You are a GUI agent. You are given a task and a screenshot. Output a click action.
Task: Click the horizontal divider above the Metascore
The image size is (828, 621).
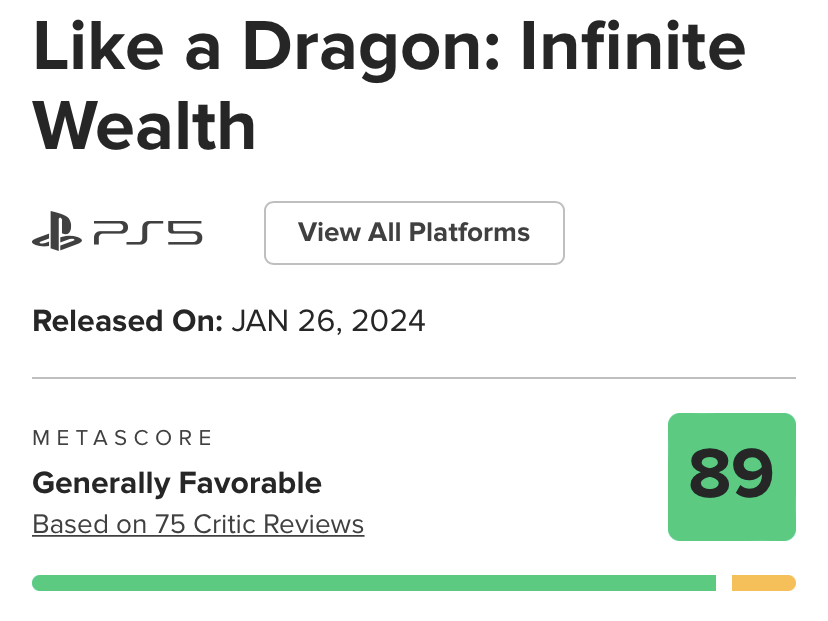(414, 379)
